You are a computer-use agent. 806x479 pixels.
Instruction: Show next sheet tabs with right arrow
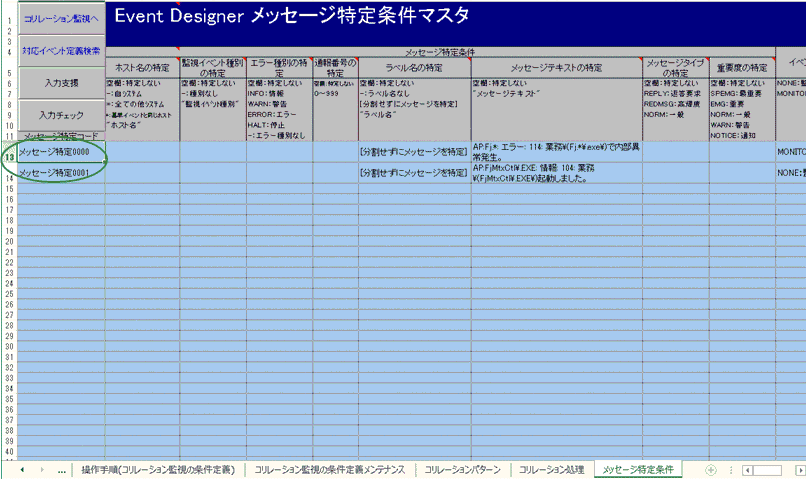(x=42, y=470)
